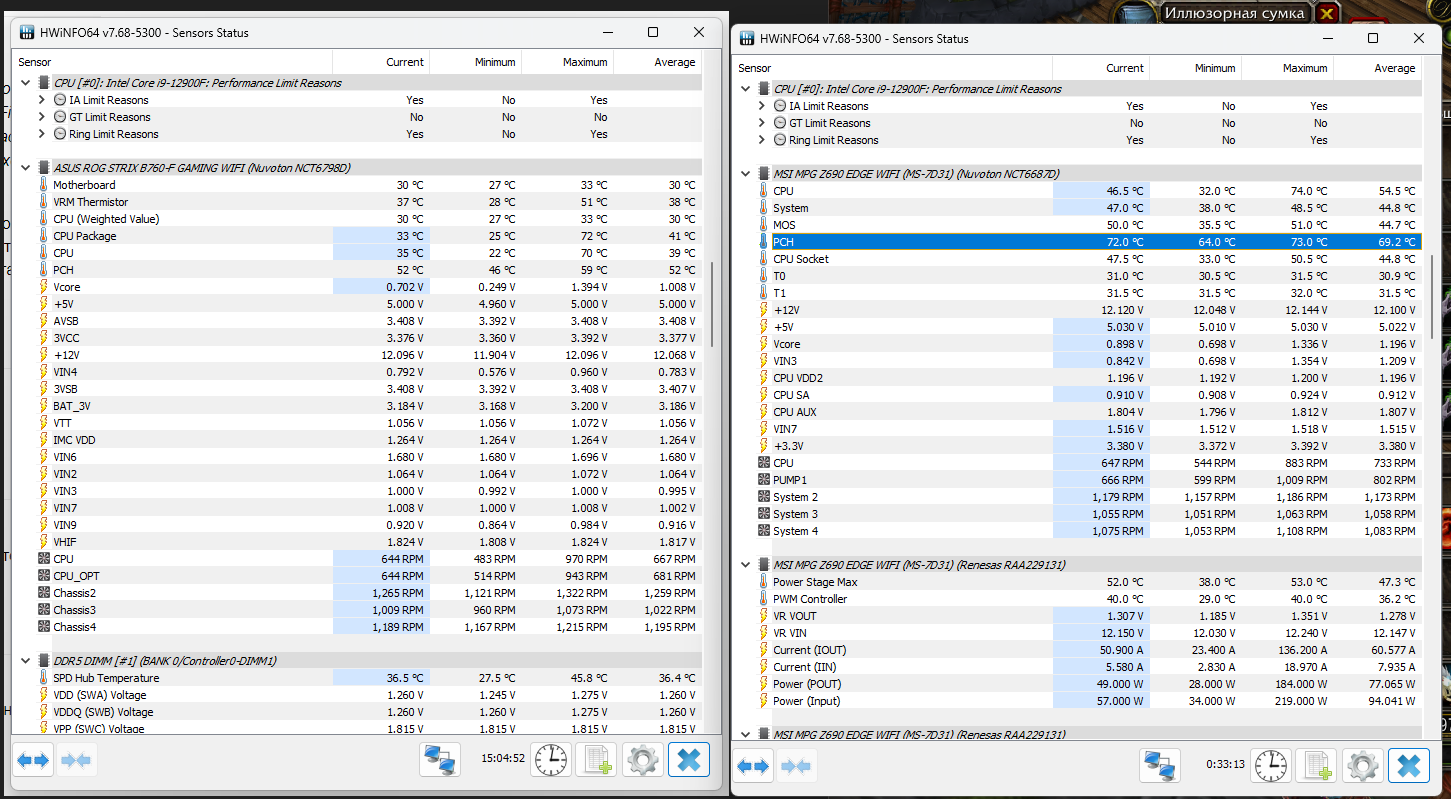Click blue X close-sensors button in right window
The image size is (1451, 799).
coord(1409,766)
